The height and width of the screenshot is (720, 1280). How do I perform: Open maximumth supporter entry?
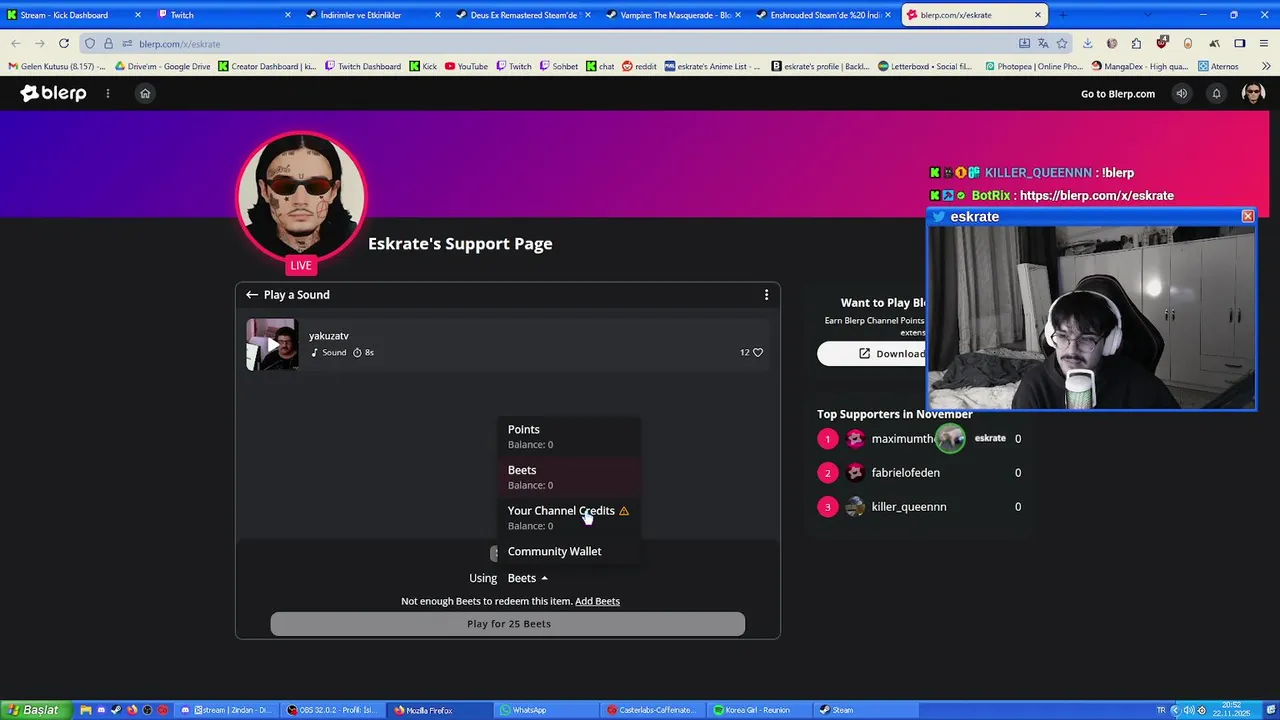[x=920, y=438]
